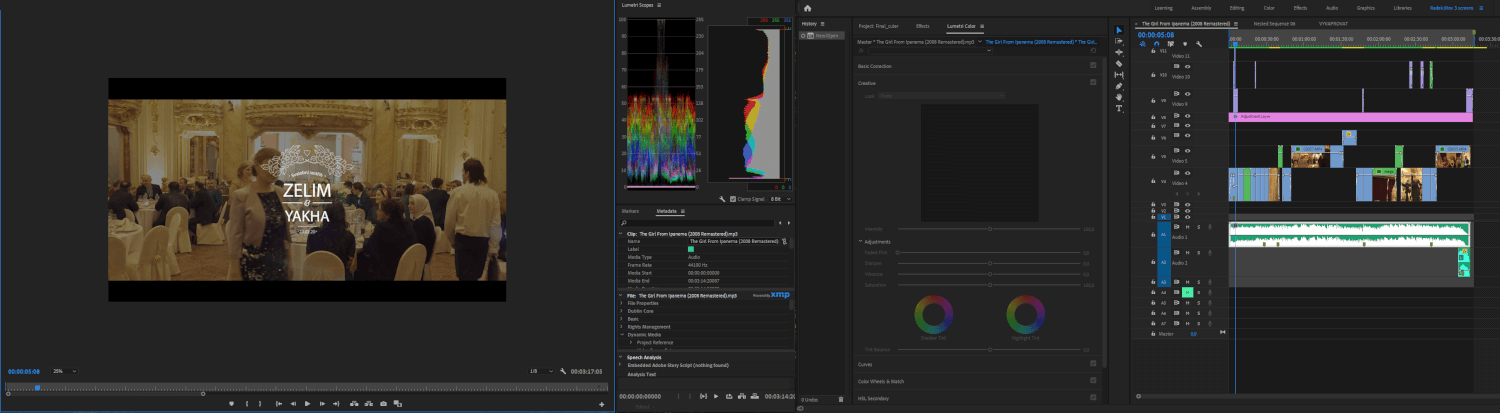Open the 25% zoom level dropdown
This screenshot has height=413, width=1500.
pos(64,371)
